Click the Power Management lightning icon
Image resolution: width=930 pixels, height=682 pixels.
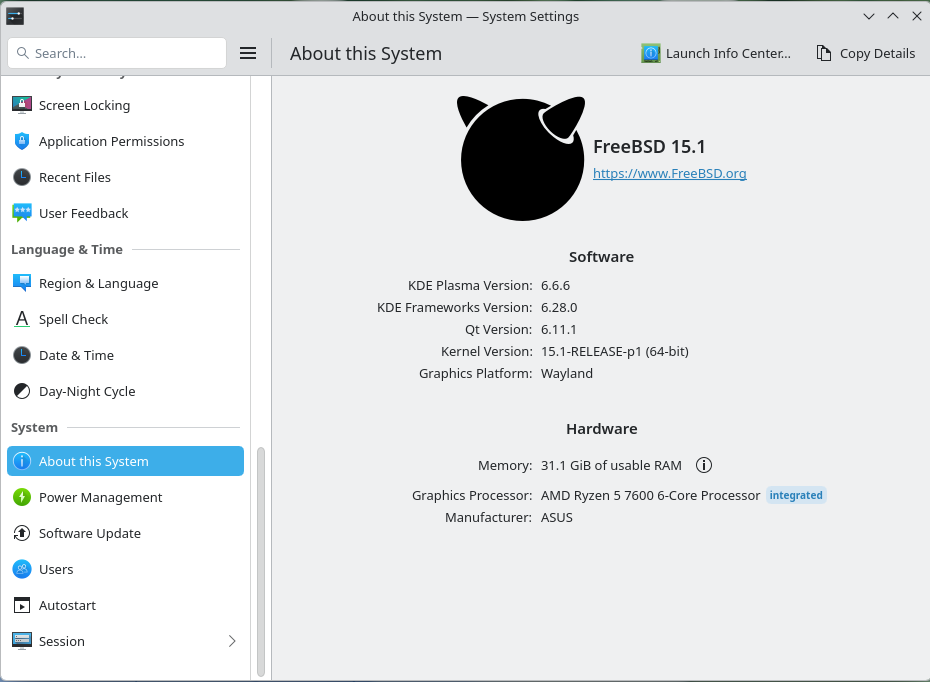22,497
